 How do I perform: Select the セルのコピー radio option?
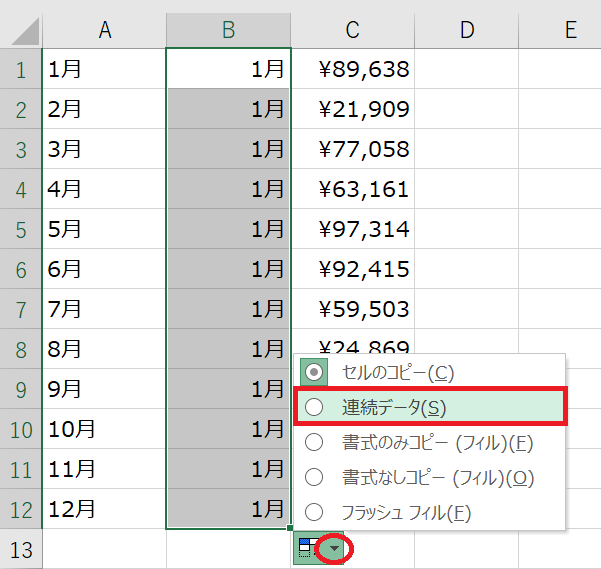pyautogui.click(x=314, y=373)
